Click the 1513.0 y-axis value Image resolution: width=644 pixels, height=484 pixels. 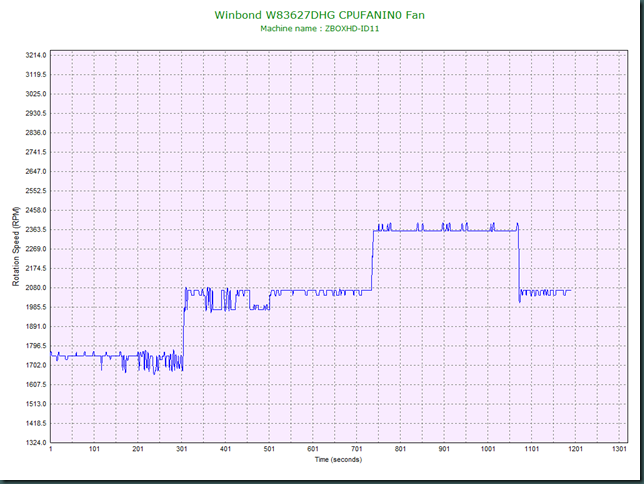tap(36, 404)
